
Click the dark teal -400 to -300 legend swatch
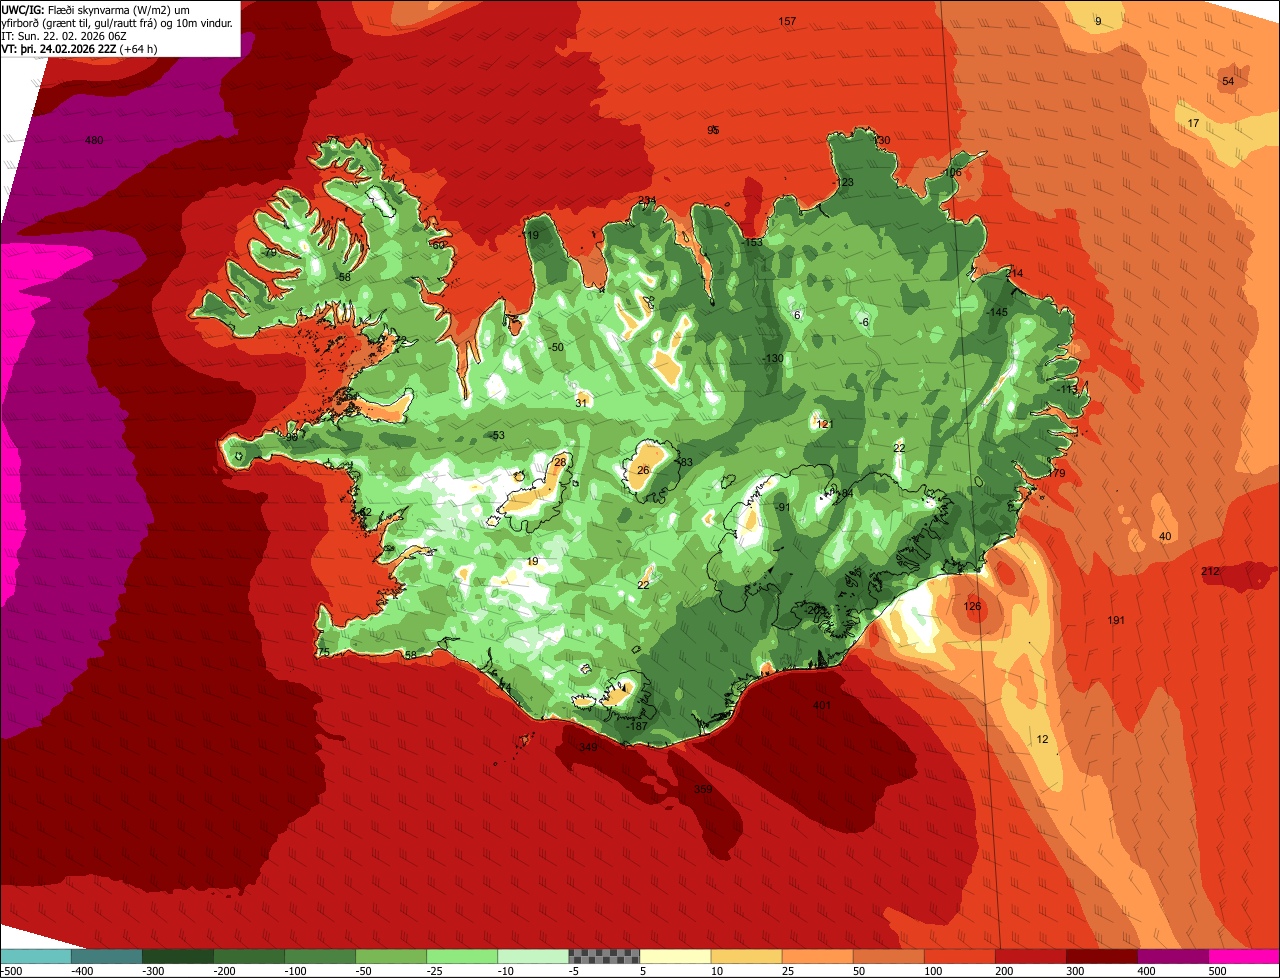coord(107,956)
